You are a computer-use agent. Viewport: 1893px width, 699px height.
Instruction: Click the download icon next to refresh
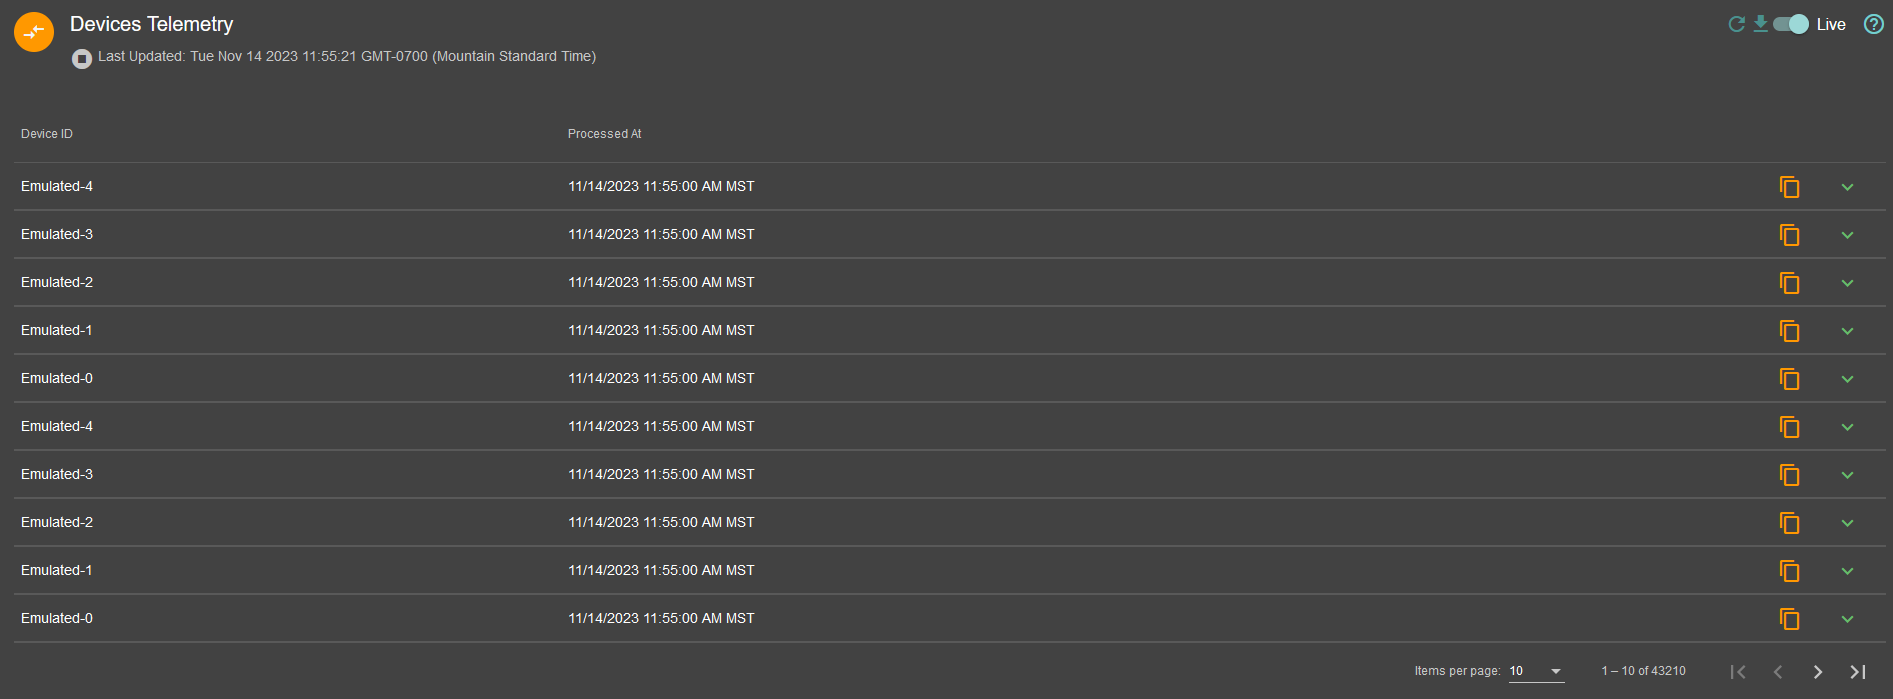tap(1760, 24)
